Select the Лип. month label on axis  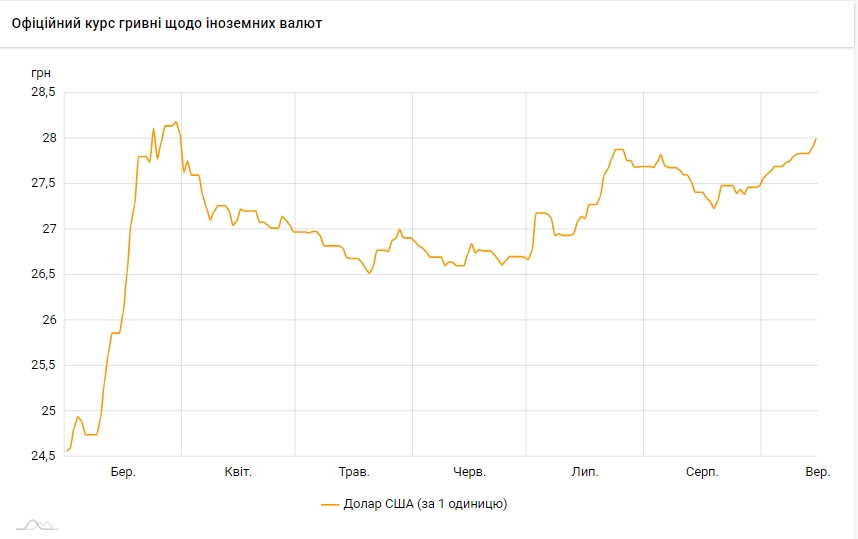[584, 472]
